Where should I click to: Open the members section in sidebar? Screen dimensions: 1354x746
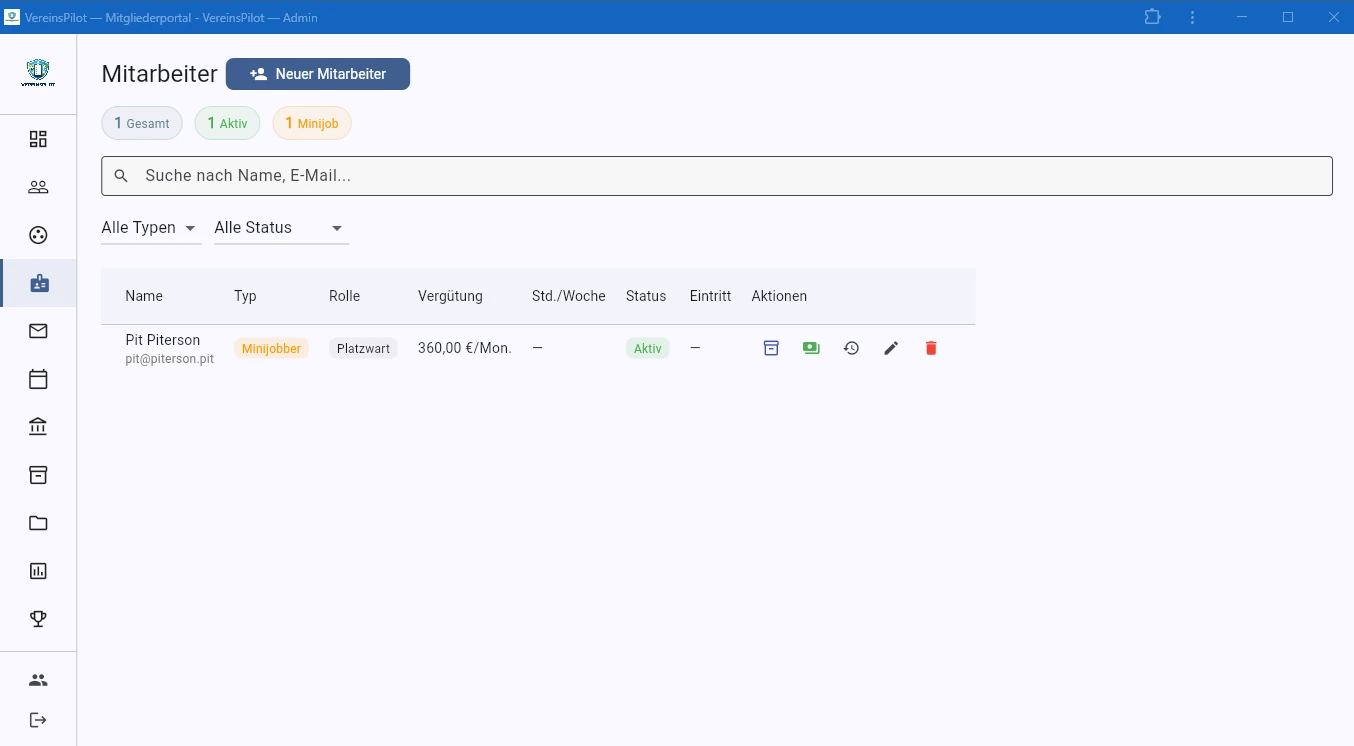tap(38, 187)
